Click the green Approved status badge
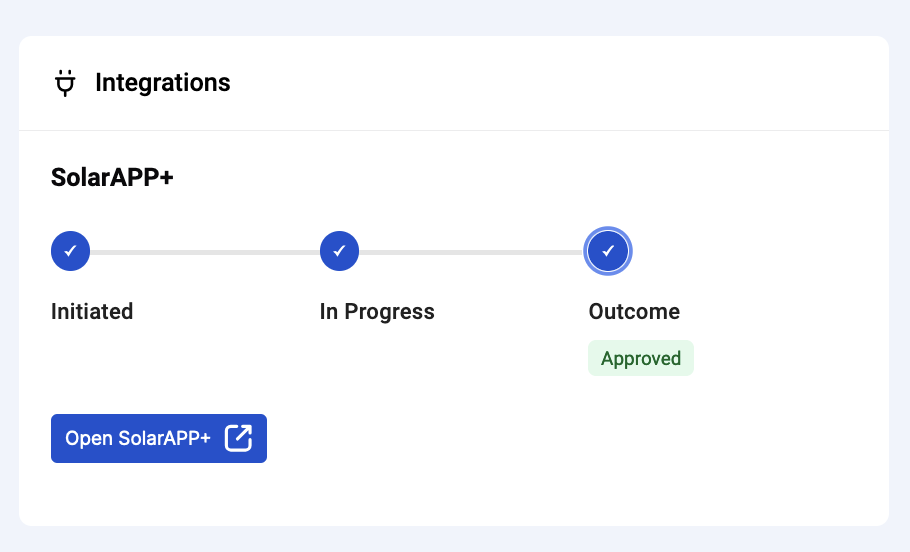Screen dimensions: 910x552 641,358
